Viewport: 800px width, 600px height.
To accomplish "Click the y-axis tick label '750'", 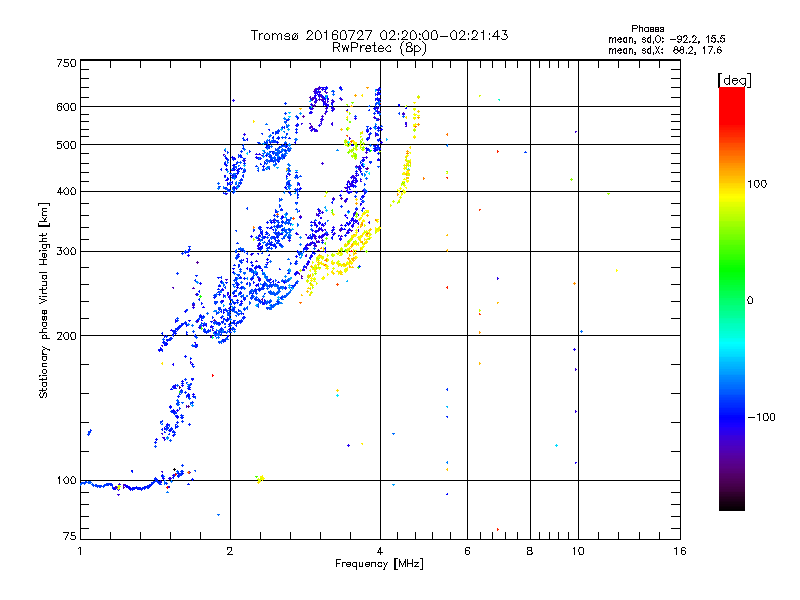I will click(x=66, y=63).
